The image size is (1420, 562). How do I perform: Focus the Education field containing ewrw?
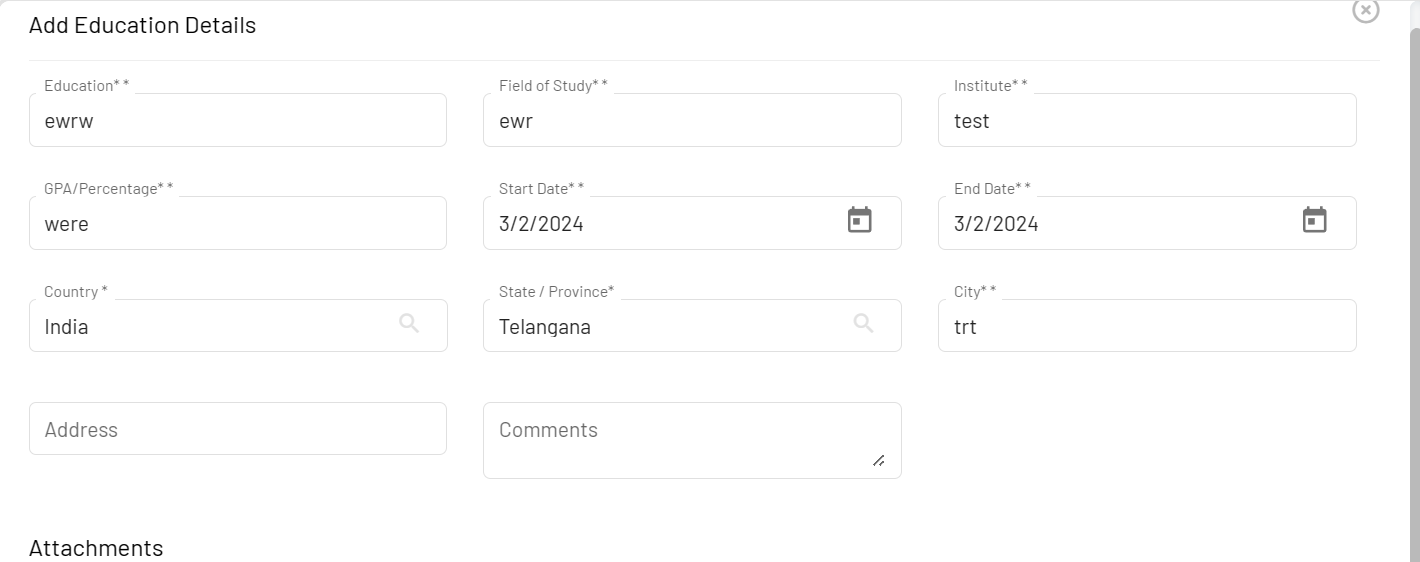(237, 121)
